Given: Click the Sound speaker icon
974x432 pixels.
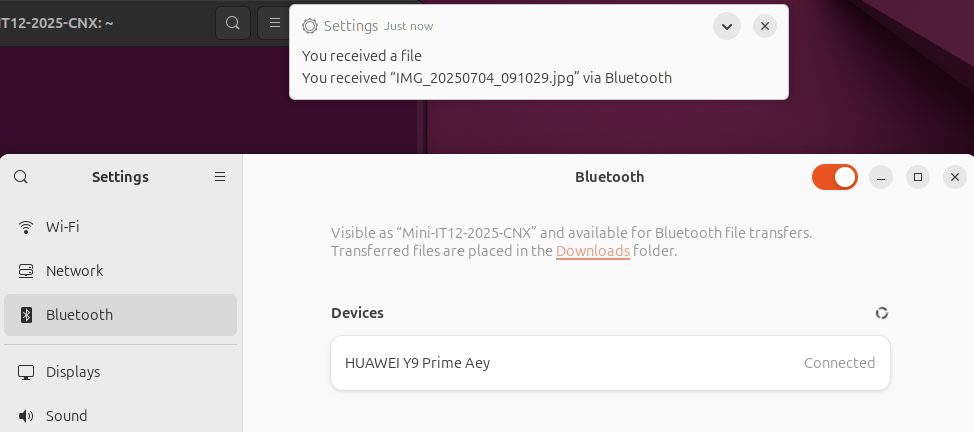Looking at the screenshot, I should pos(26,416).
